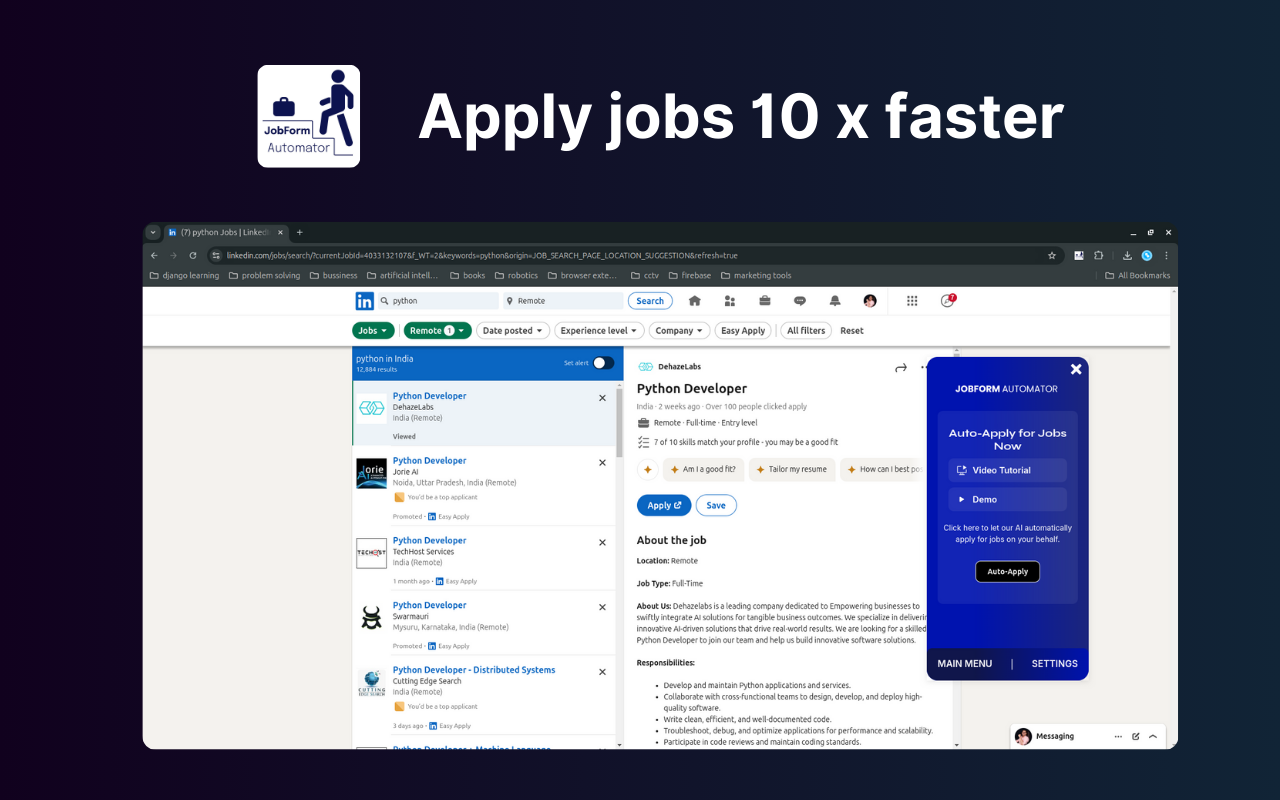Image resolution: width=1280 pixels, height=800 pixels.
Task: Open the Notifications bell icon
Action: [835, 301]
